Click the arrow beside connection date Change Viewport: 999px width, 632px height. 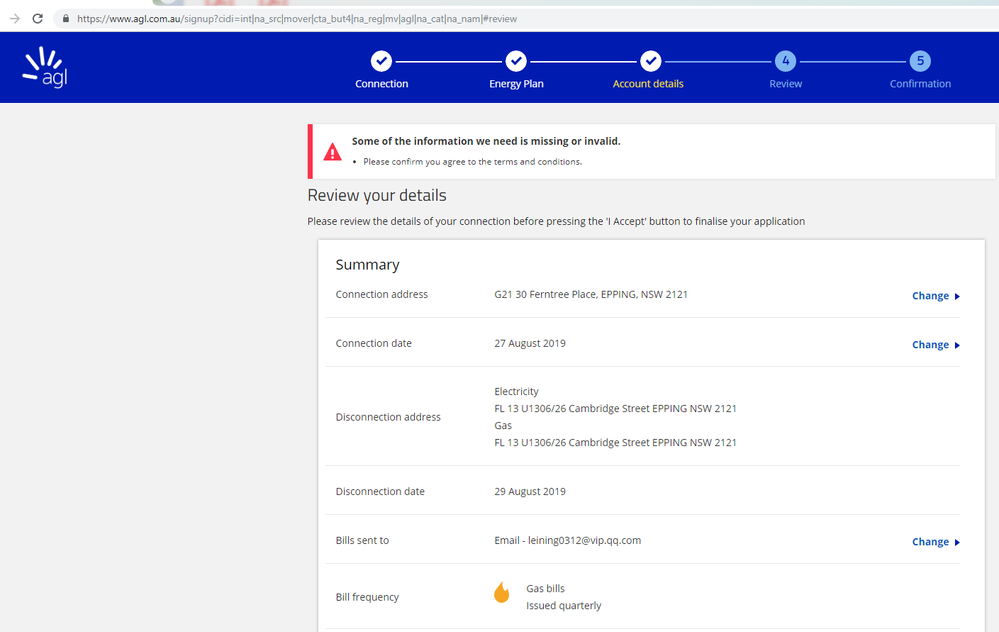pyautogui.click(x=957, y=346)
